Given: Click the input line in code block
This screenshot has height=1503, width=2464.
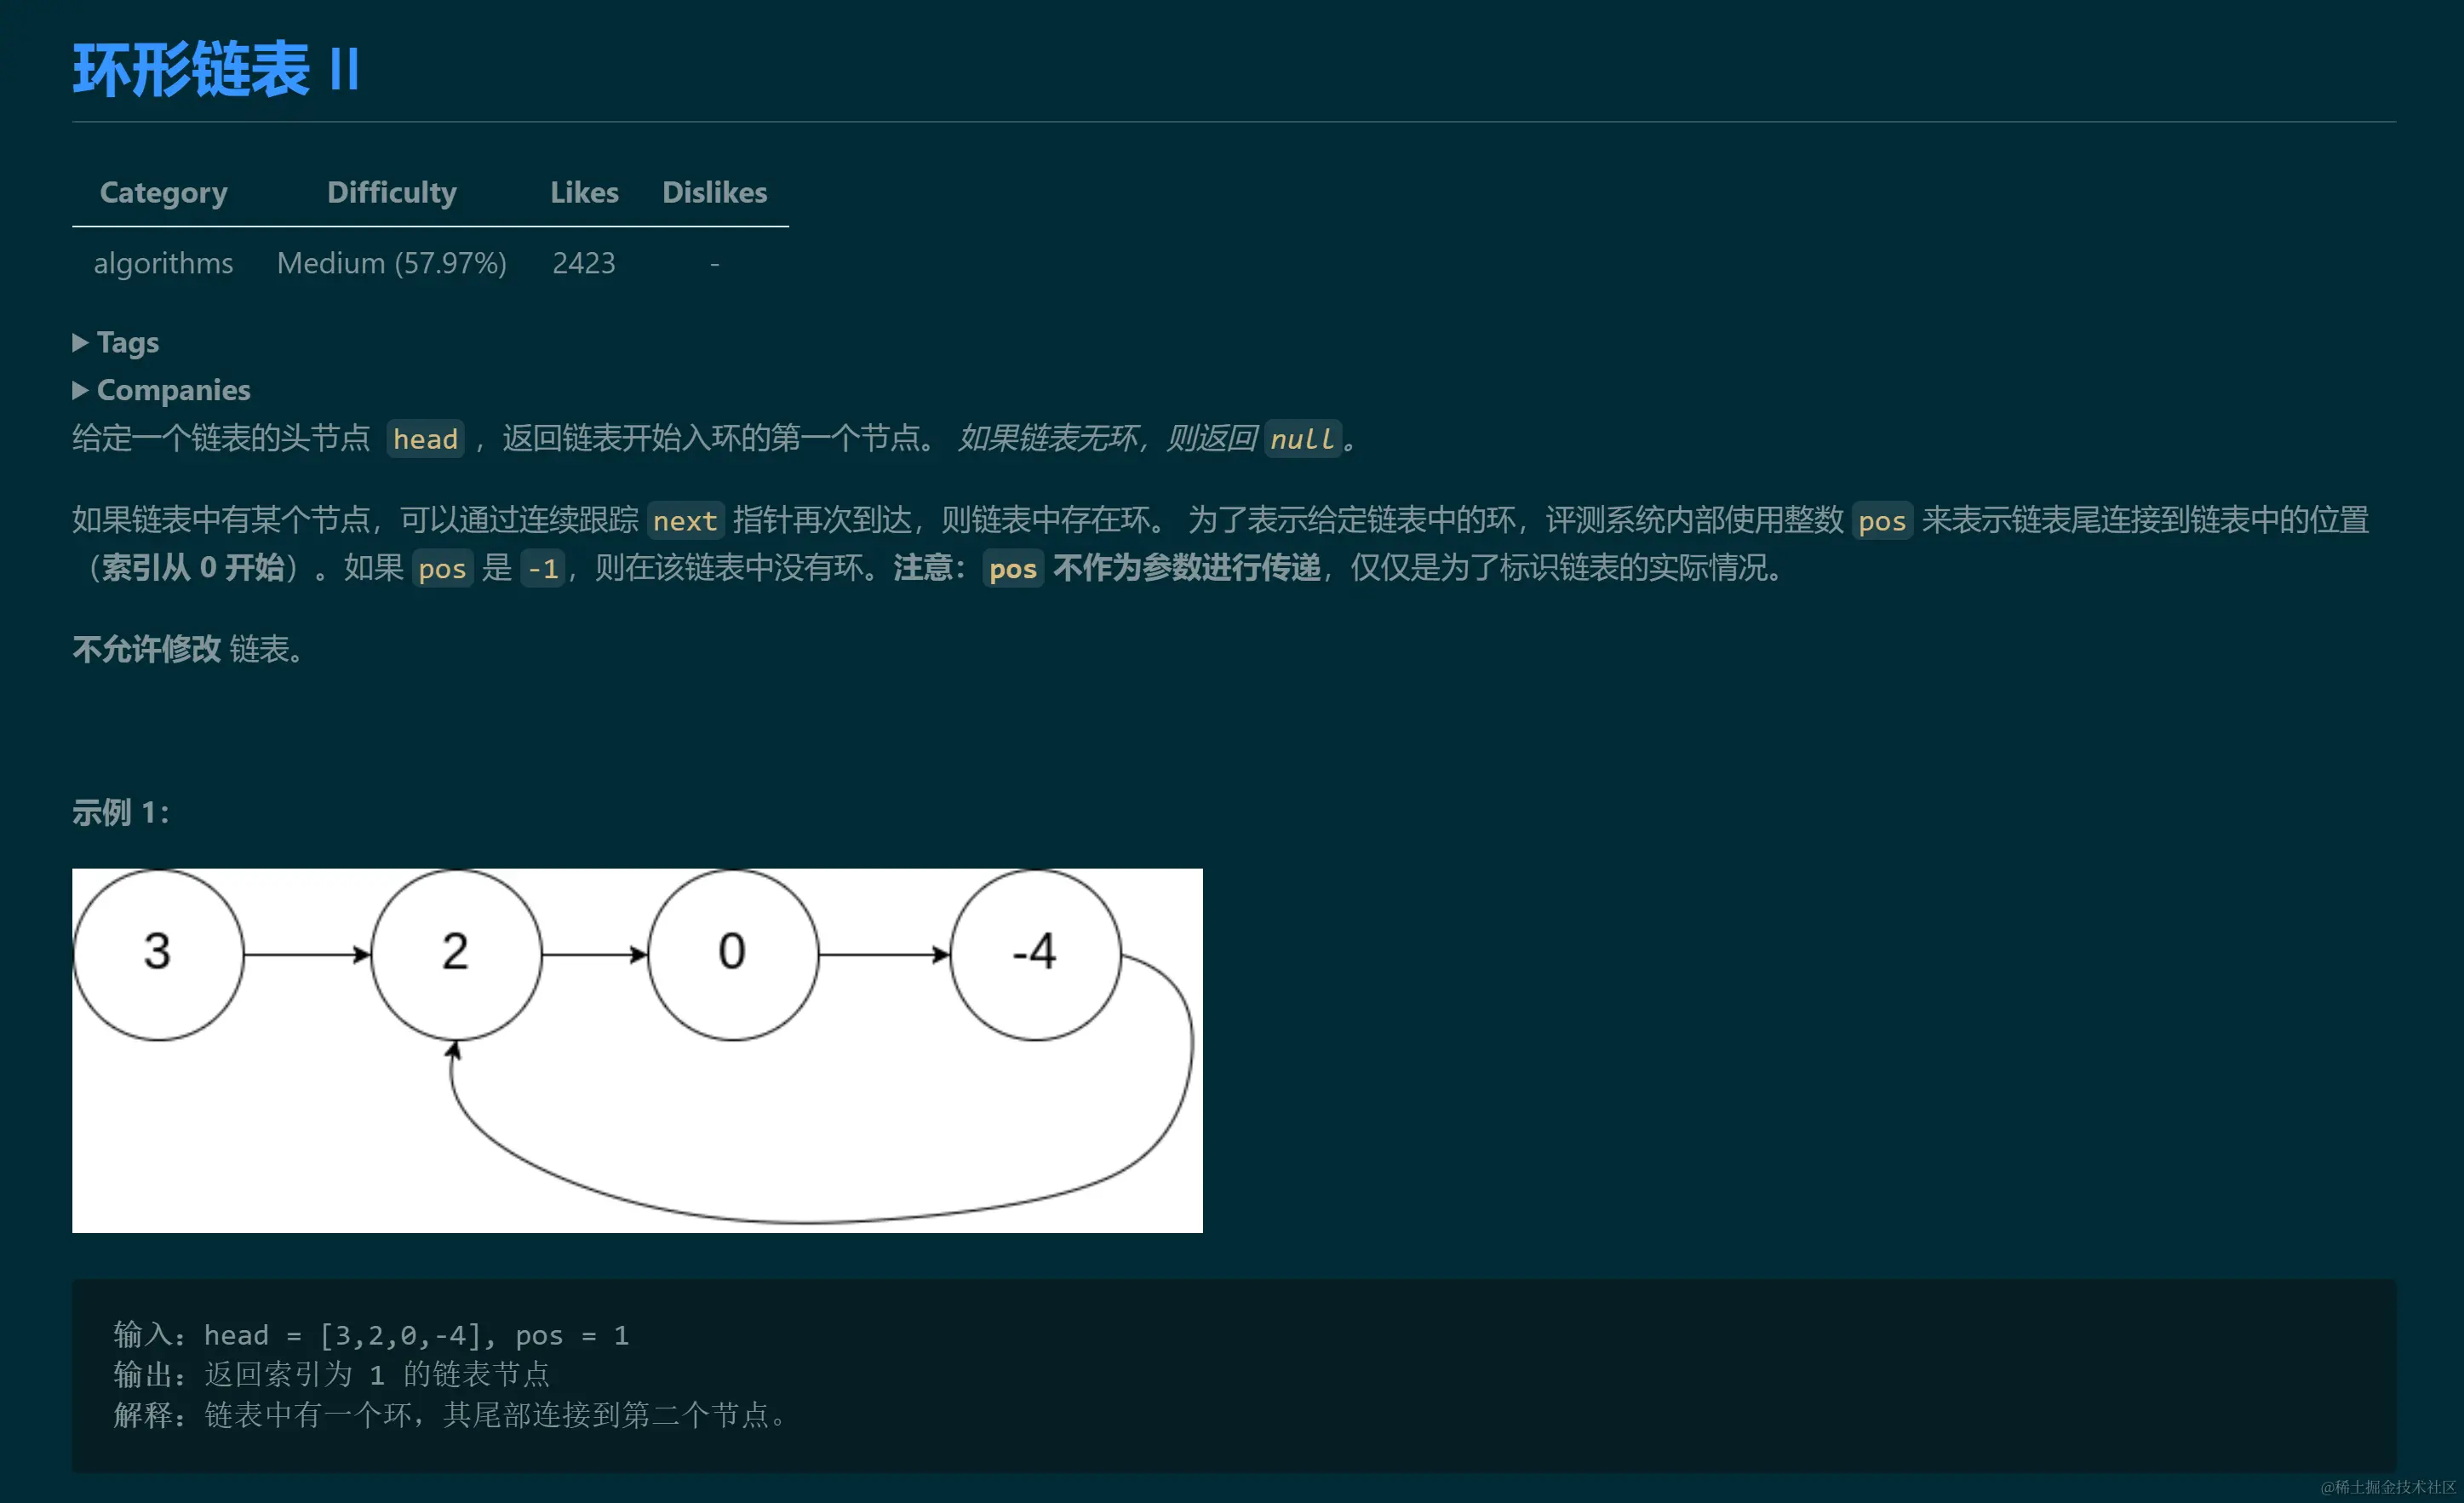Looking at the screenshot, I should (371, 1335).
